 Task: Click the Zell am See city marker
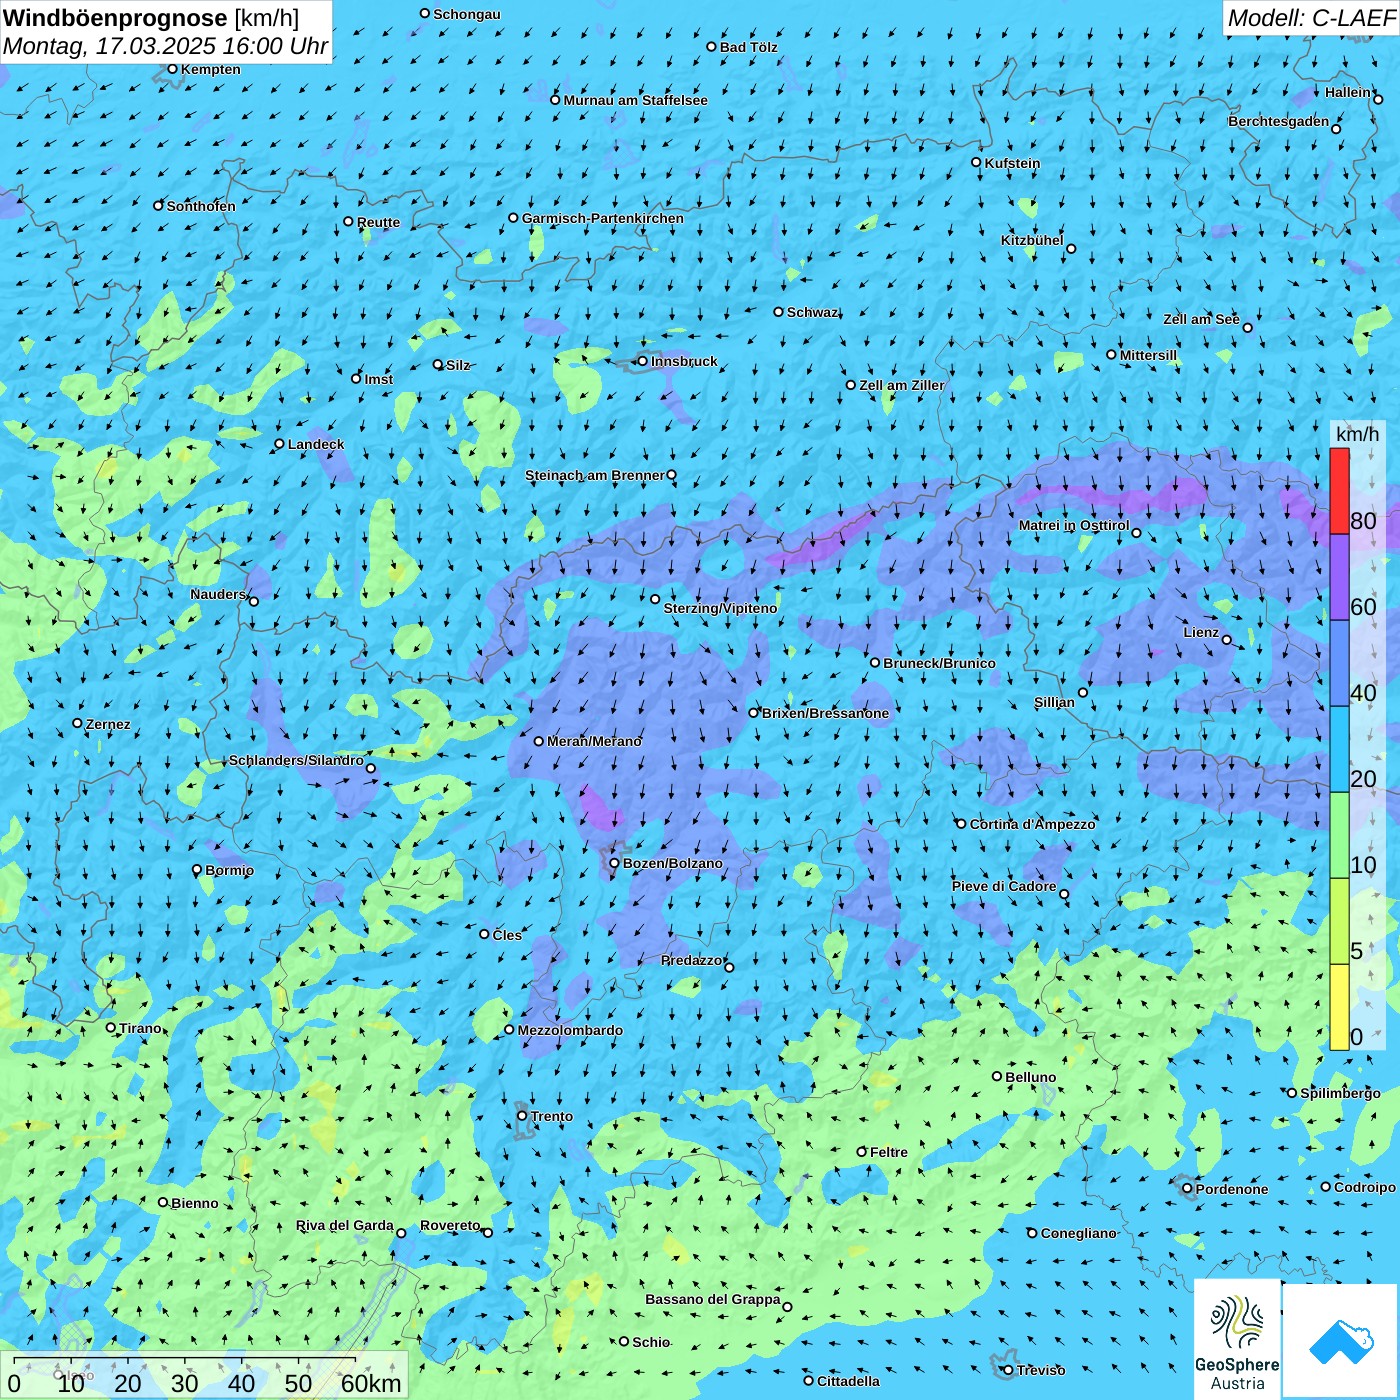coord(1247,327)
